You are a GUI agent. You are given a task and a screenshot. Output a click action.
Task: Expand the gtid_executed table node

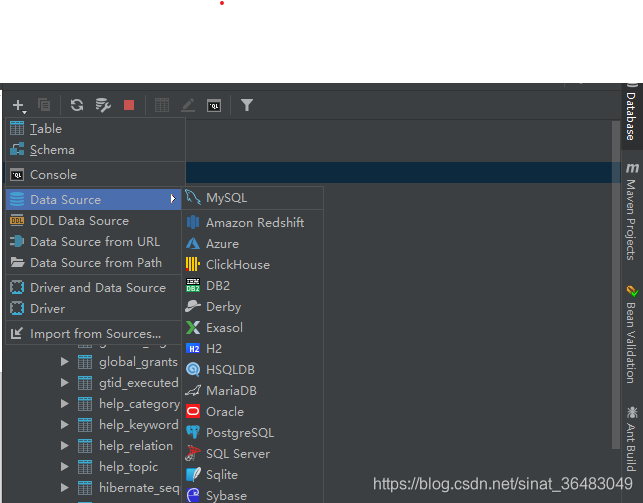click(64, 382)
